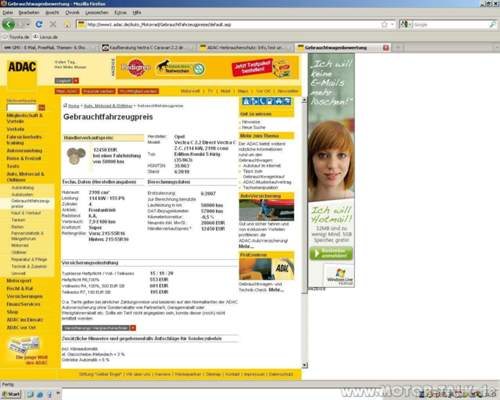The image size is (500, 400).
Task: Click the ADAC favicon in the address bar
Action: click(x=81, y=24)
